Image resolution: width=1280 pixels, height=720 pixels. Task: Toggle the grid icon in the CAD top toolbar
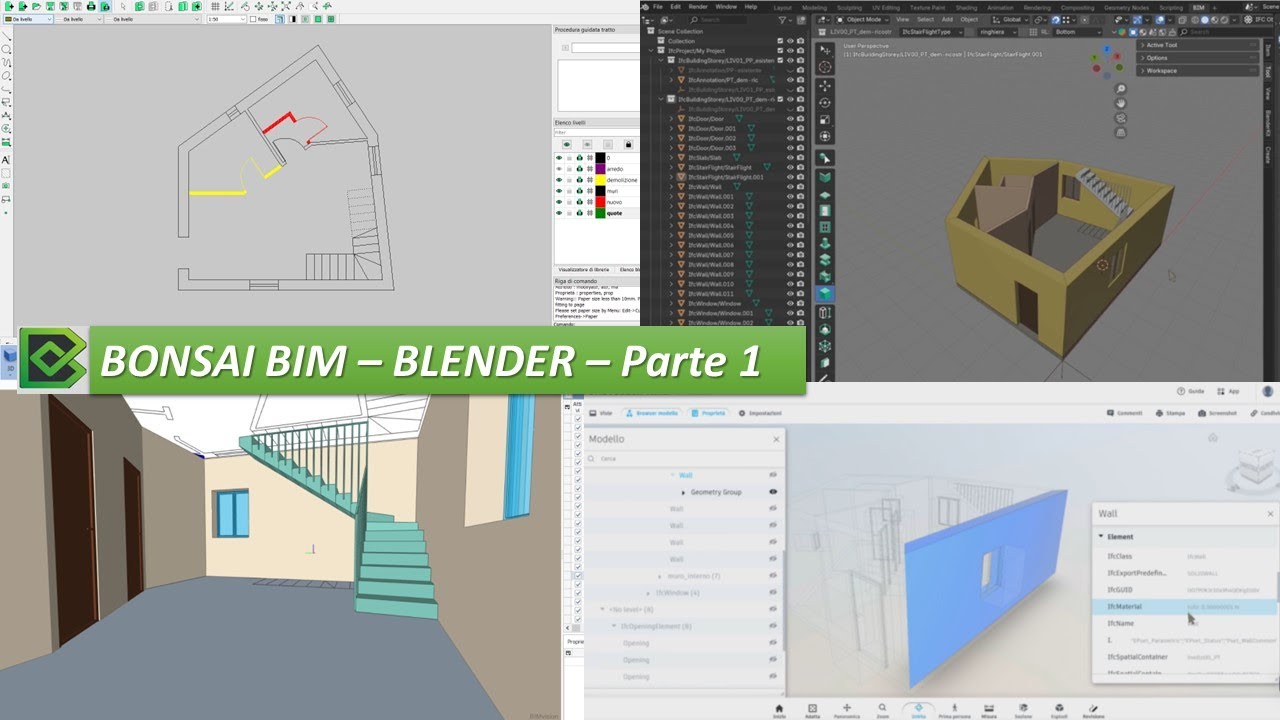pyautogui.click(x=215, y=6)
